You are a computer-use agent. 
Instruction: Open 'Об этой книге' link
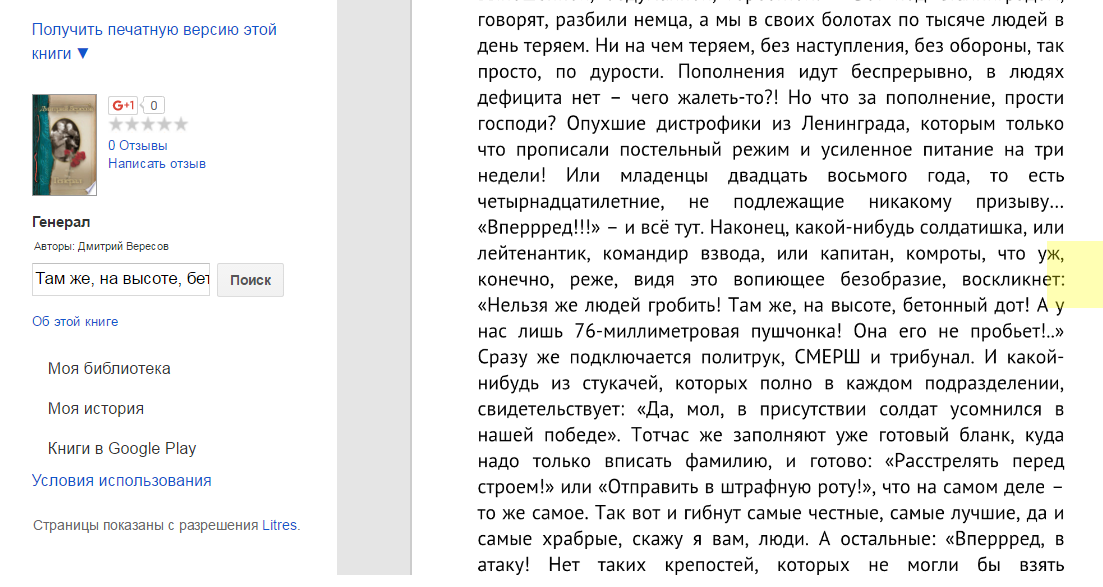pos(75,322)
